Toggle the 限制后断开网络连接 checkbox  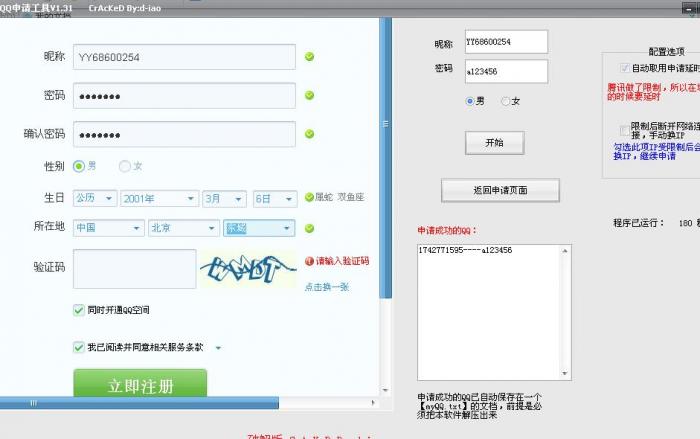625,130
